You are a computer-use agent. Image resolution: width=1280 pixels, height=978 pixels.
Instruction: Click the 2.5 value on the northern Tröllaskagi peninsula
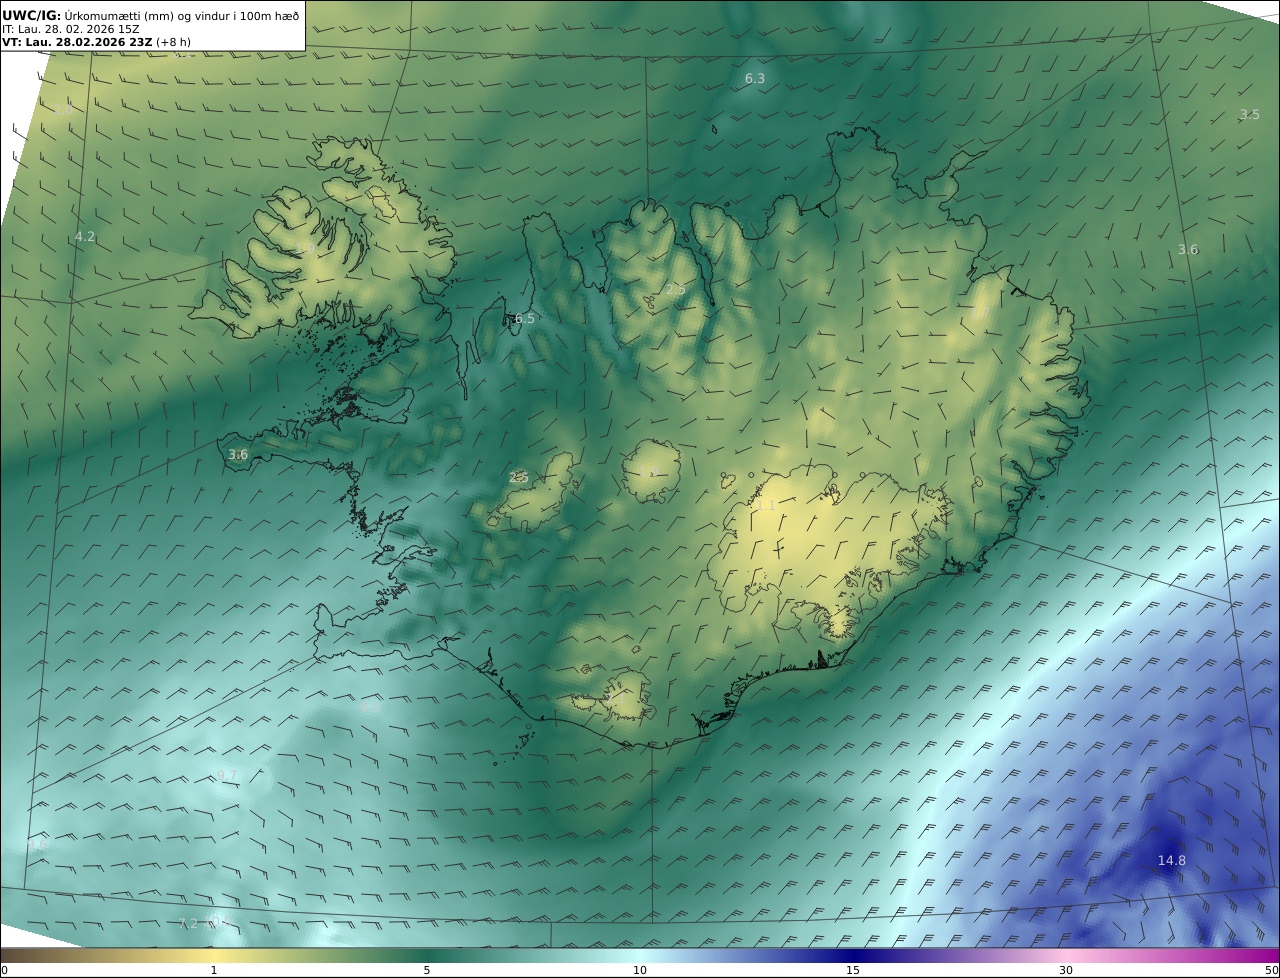675,290
